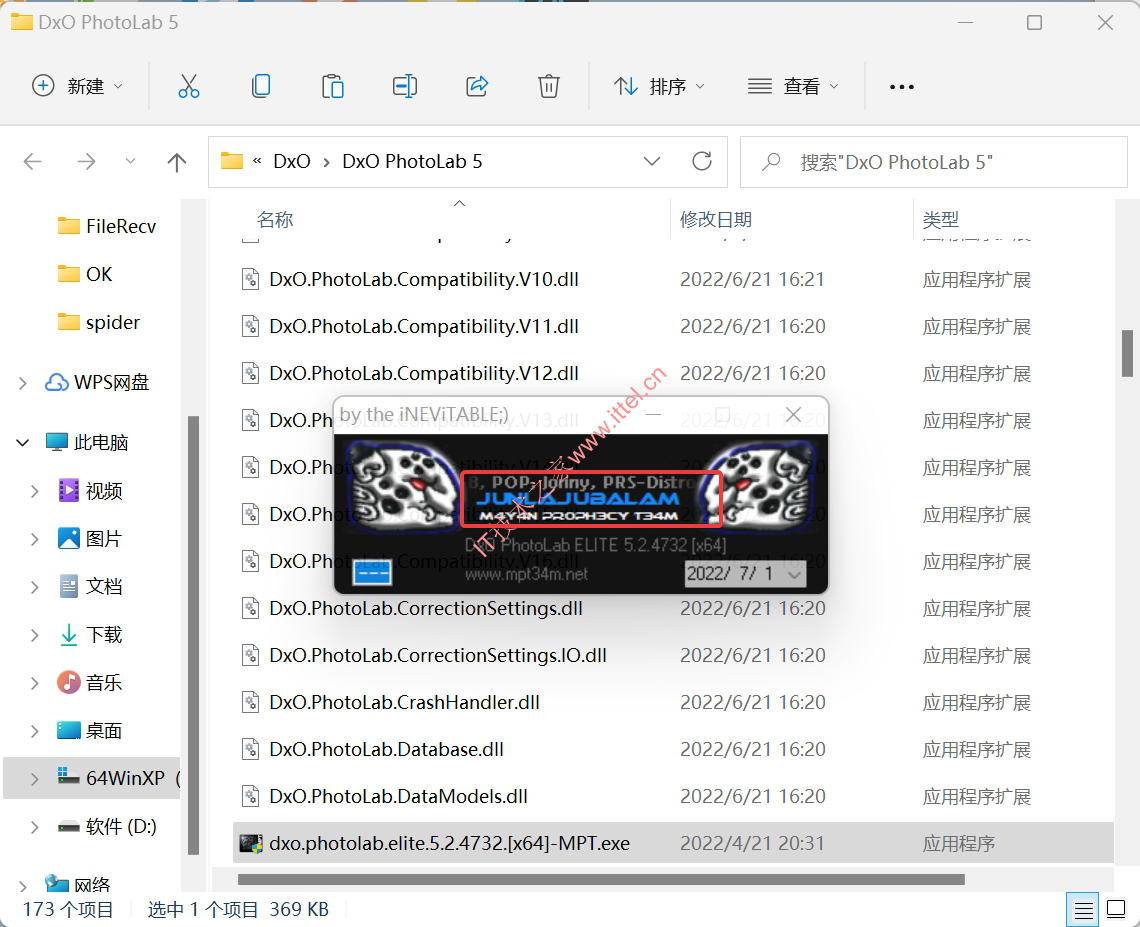The image size is (1140, 927).
Task: Open the three-dot more options menu
Action: [x=902, y=87]
